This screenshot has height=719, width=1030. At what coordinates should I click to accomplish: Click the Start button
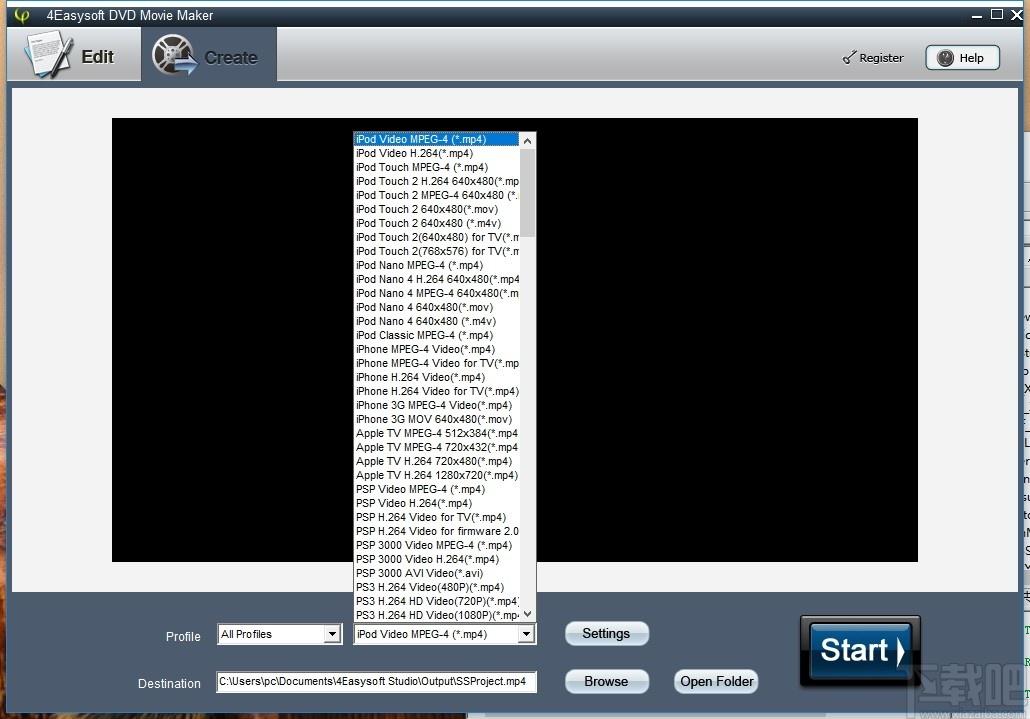point(860,651)
